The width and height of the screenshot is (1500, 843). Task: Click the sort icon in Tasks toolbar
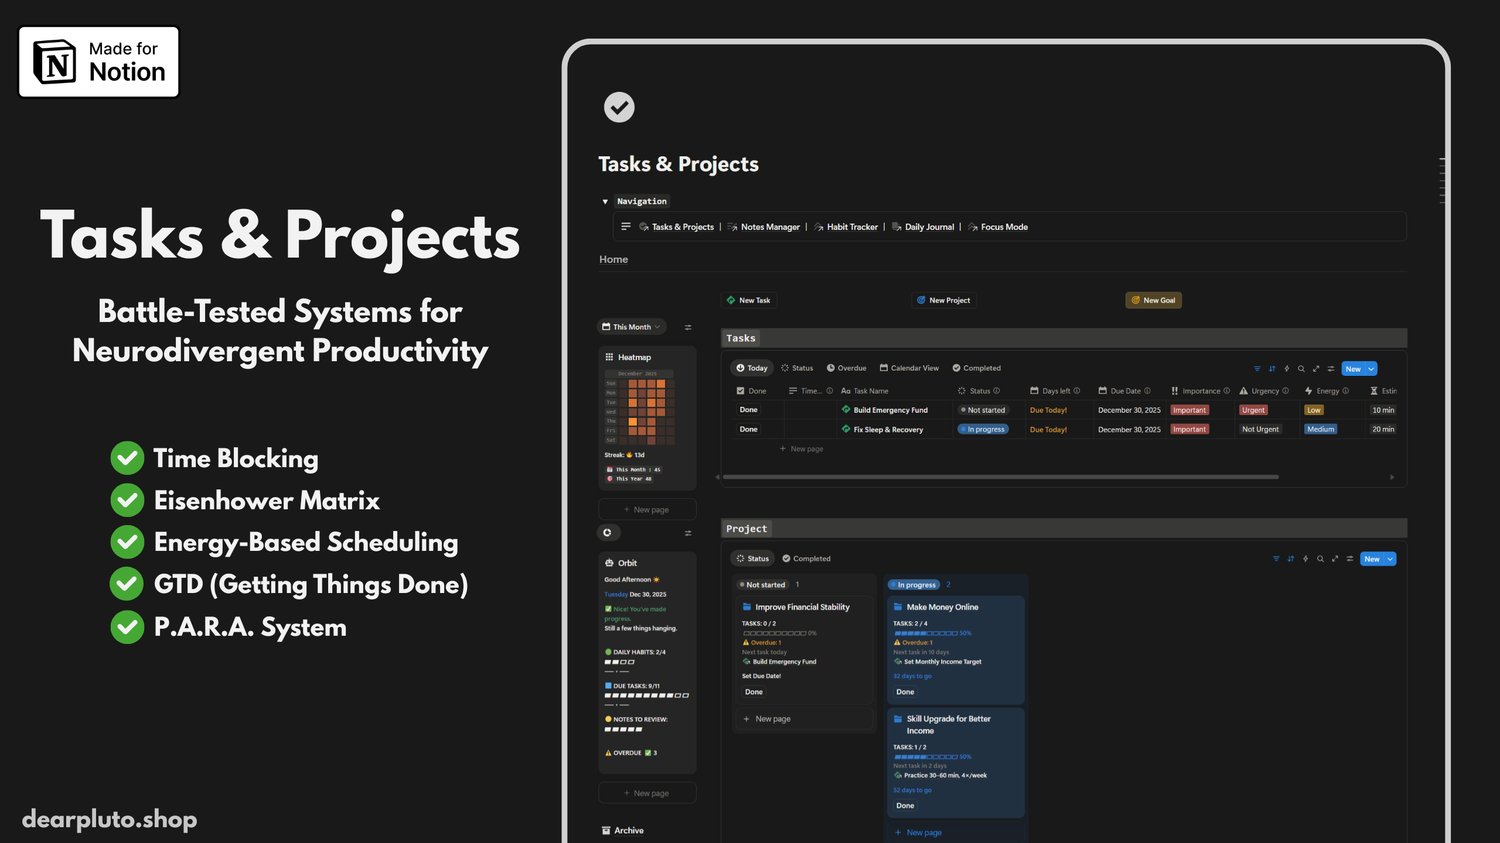click(1272, 369)
